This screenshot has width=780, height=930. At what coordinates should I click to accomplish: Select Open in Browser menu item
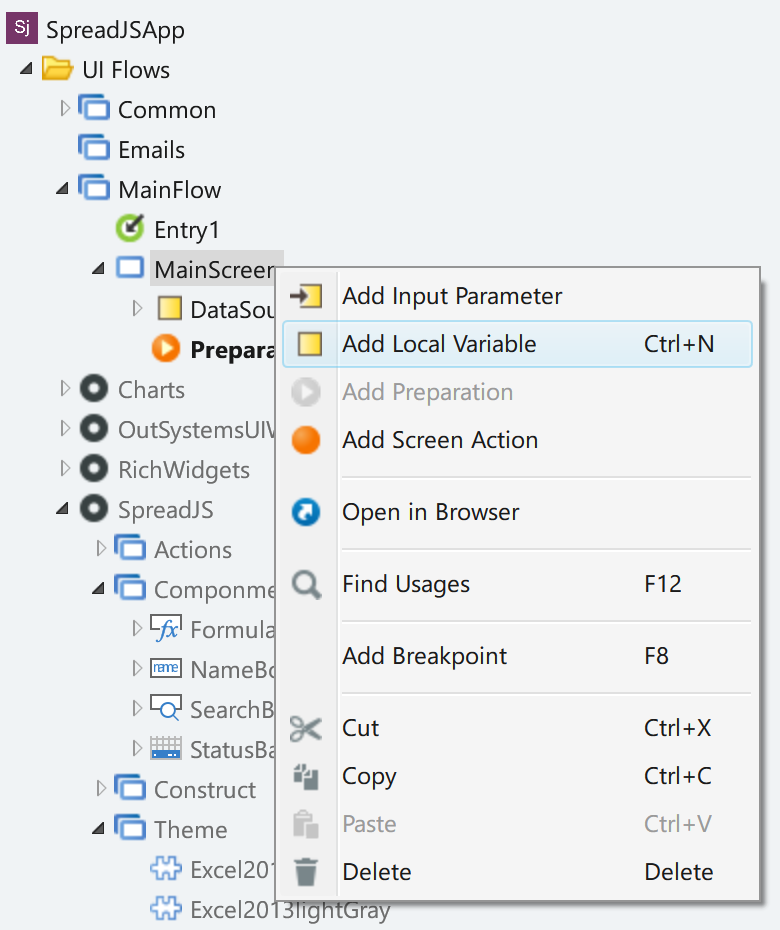point(517,512)
